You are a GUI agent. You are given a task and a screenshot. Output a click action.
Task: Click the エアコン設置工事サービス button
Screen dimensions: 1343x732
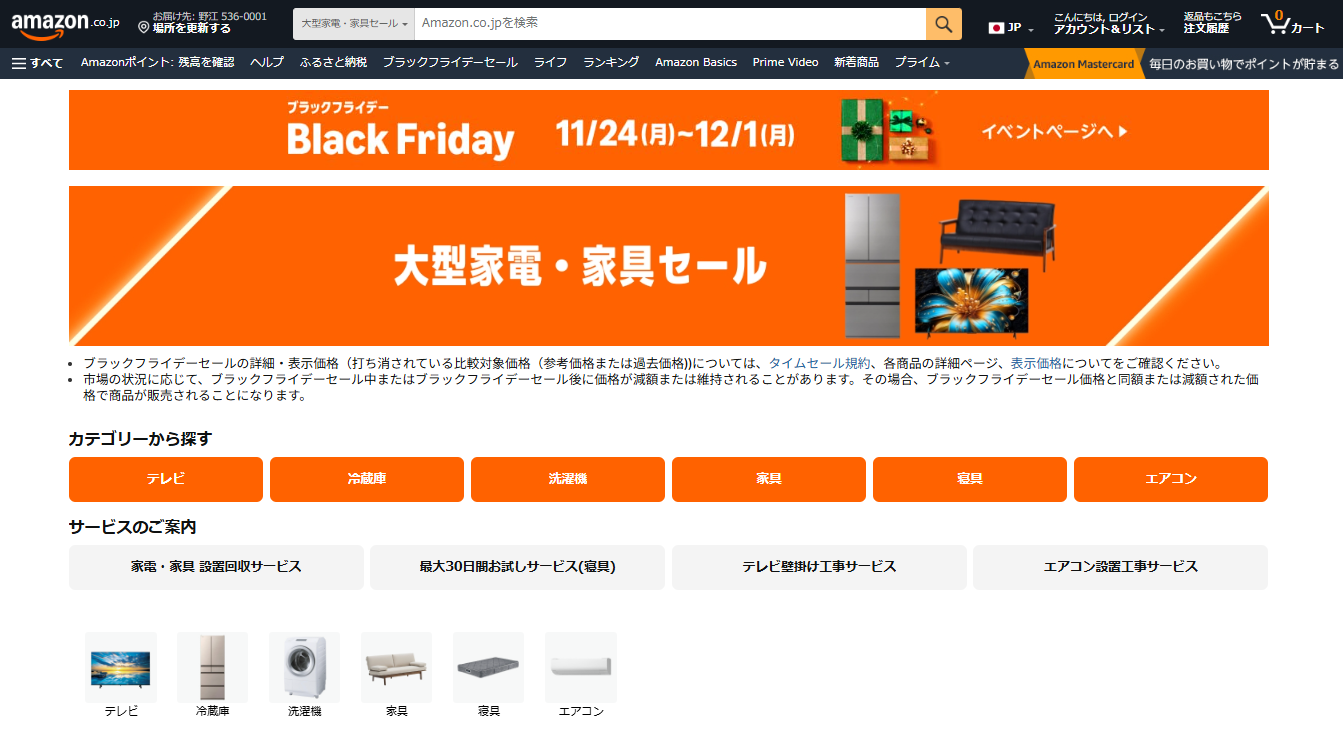(x=1120, y=567)
